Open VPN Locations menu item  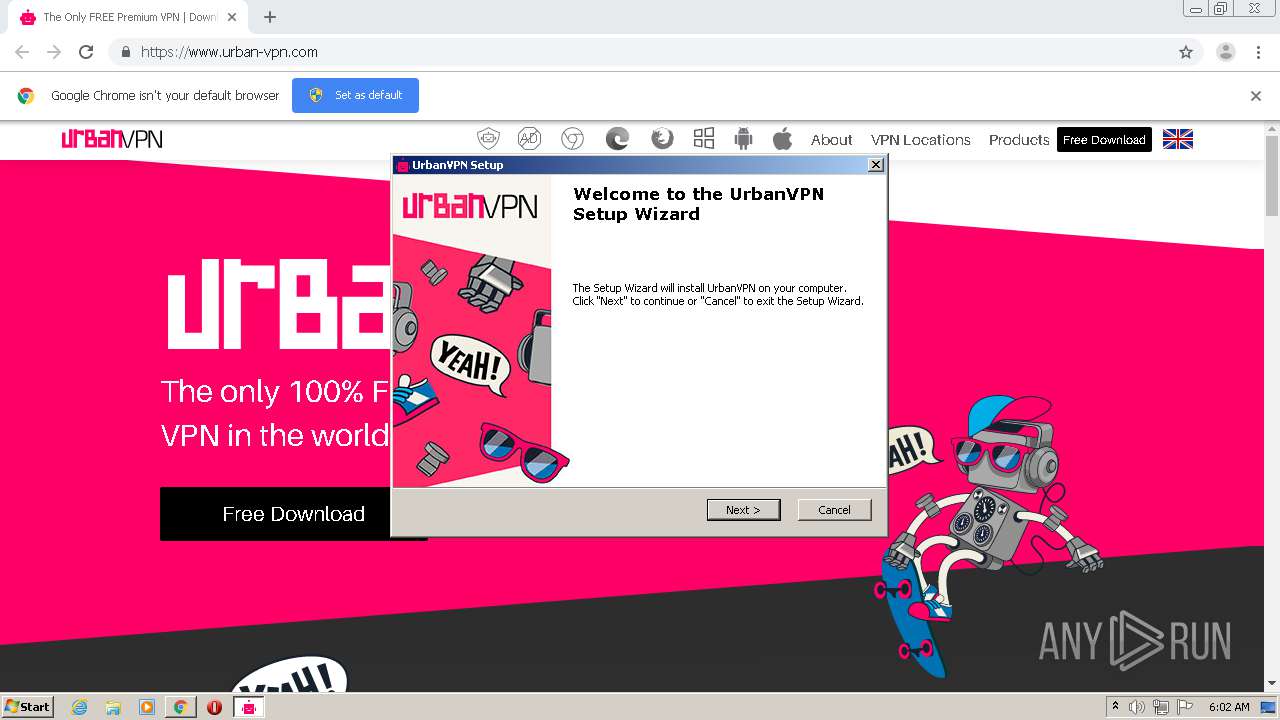point(921,140)
